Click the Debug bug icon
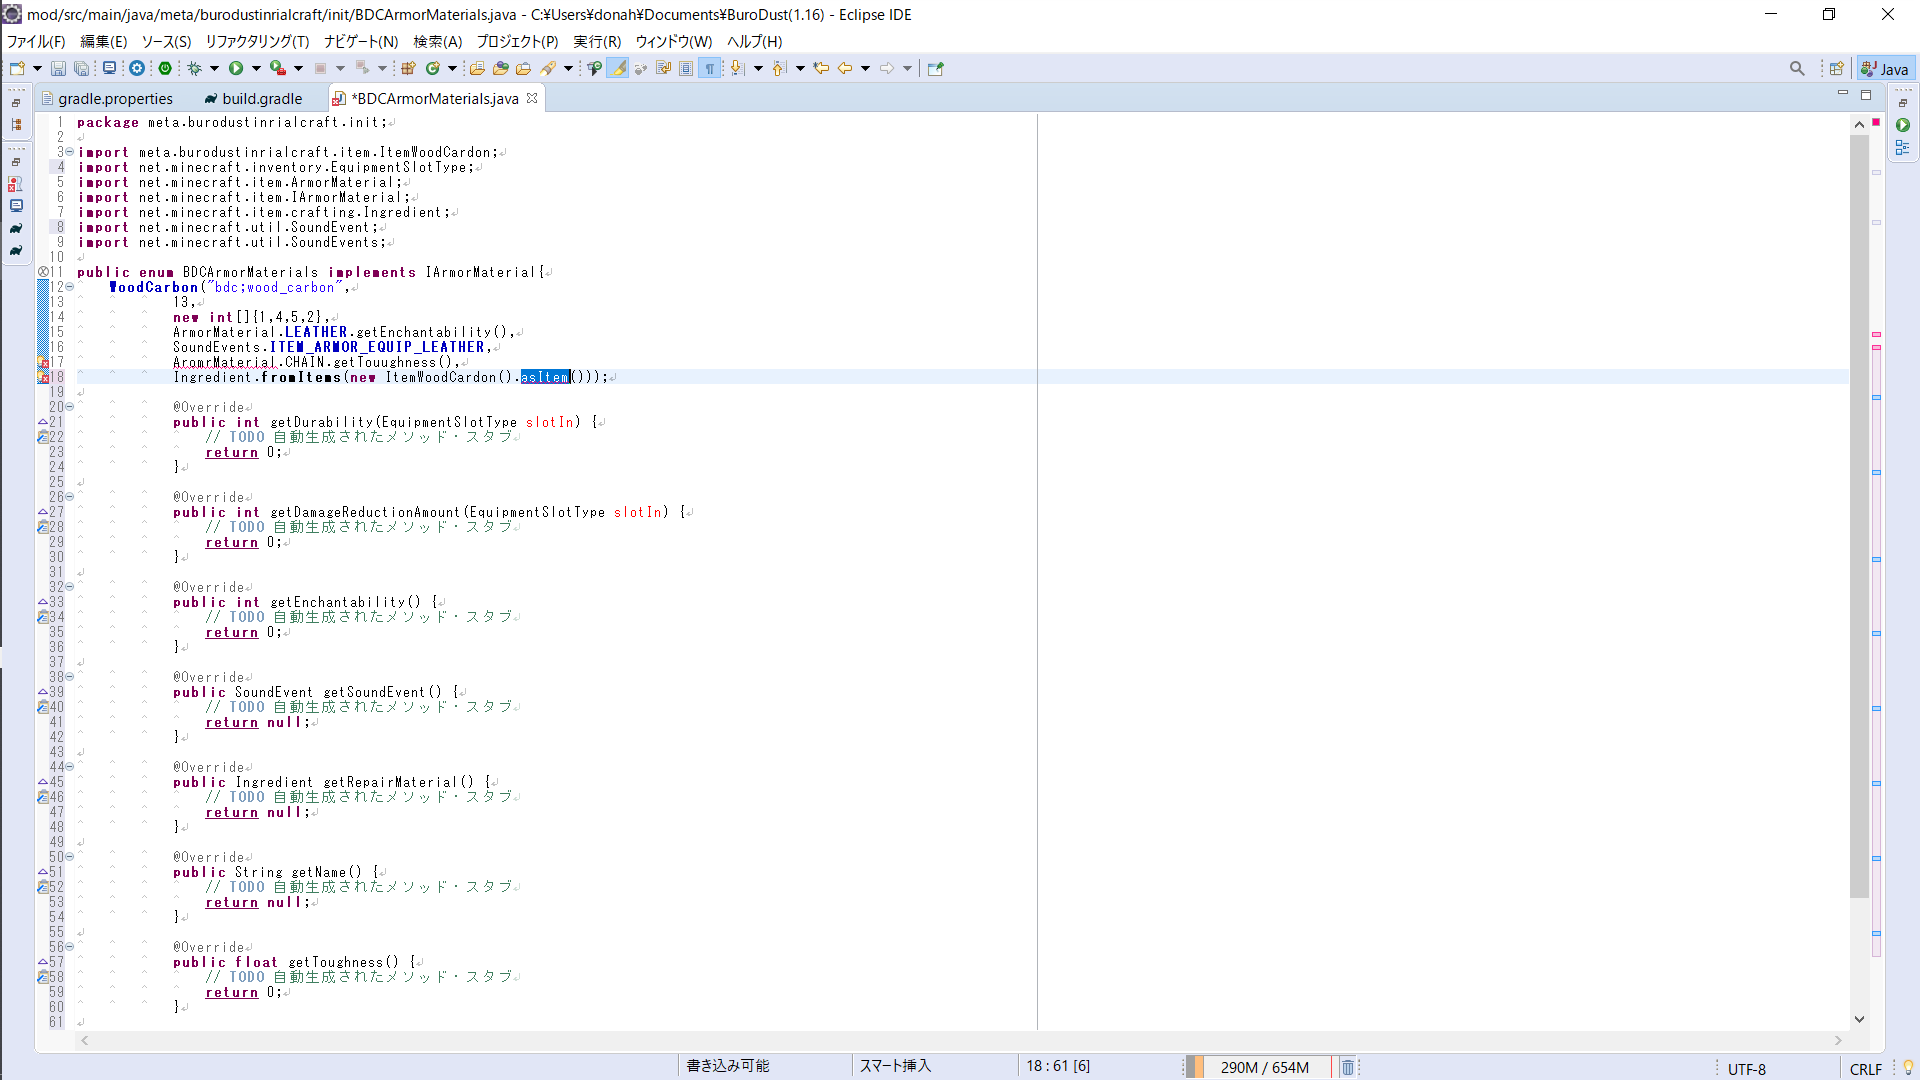 pyautogui.click(x=195, y=69)
